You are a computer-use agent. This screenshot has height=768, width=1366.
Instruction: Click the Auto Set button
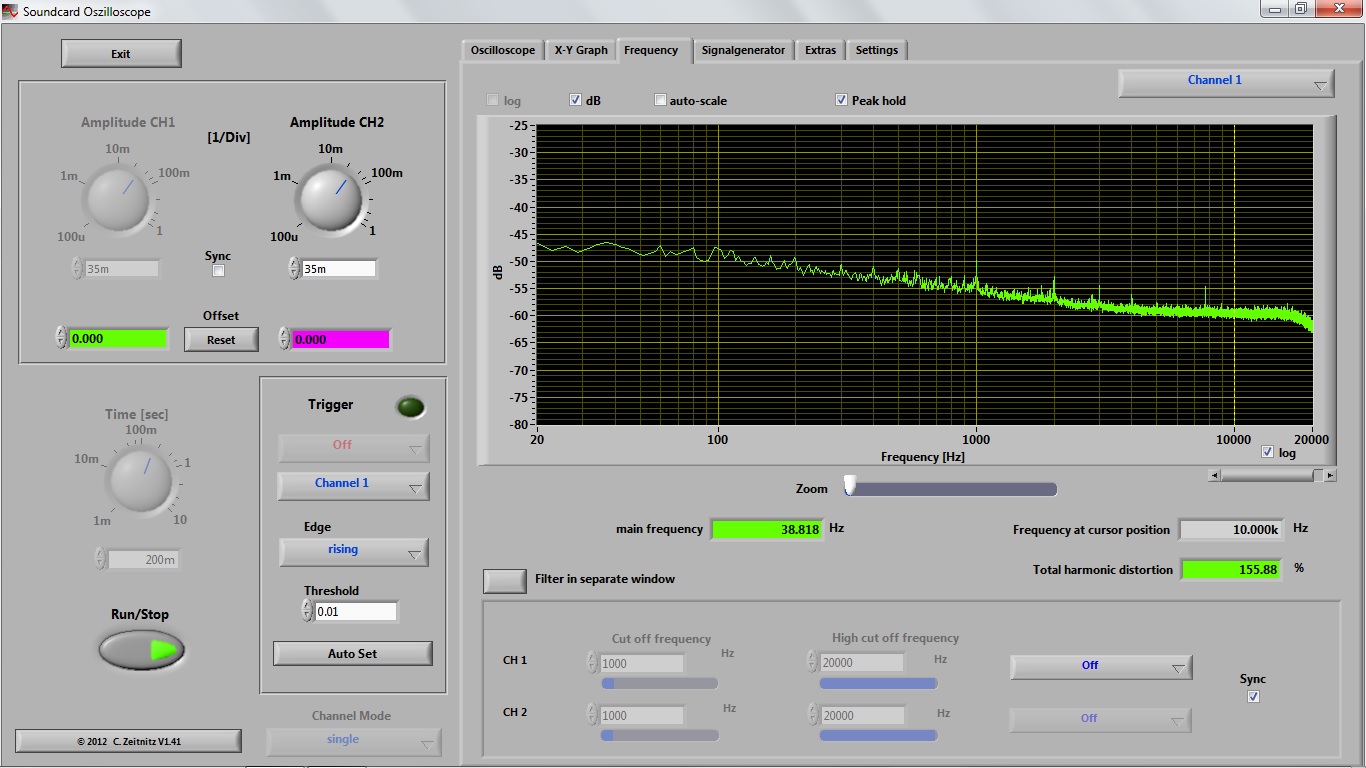pos(352,653)
